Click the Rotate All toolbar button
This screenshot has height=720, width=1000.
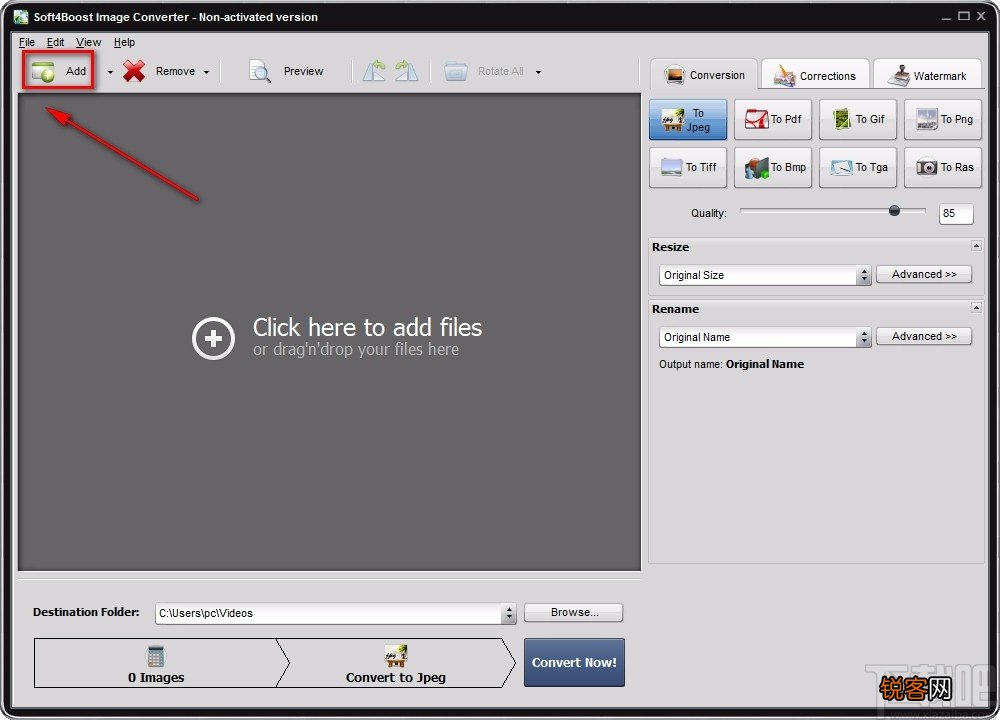coord(484,71)
